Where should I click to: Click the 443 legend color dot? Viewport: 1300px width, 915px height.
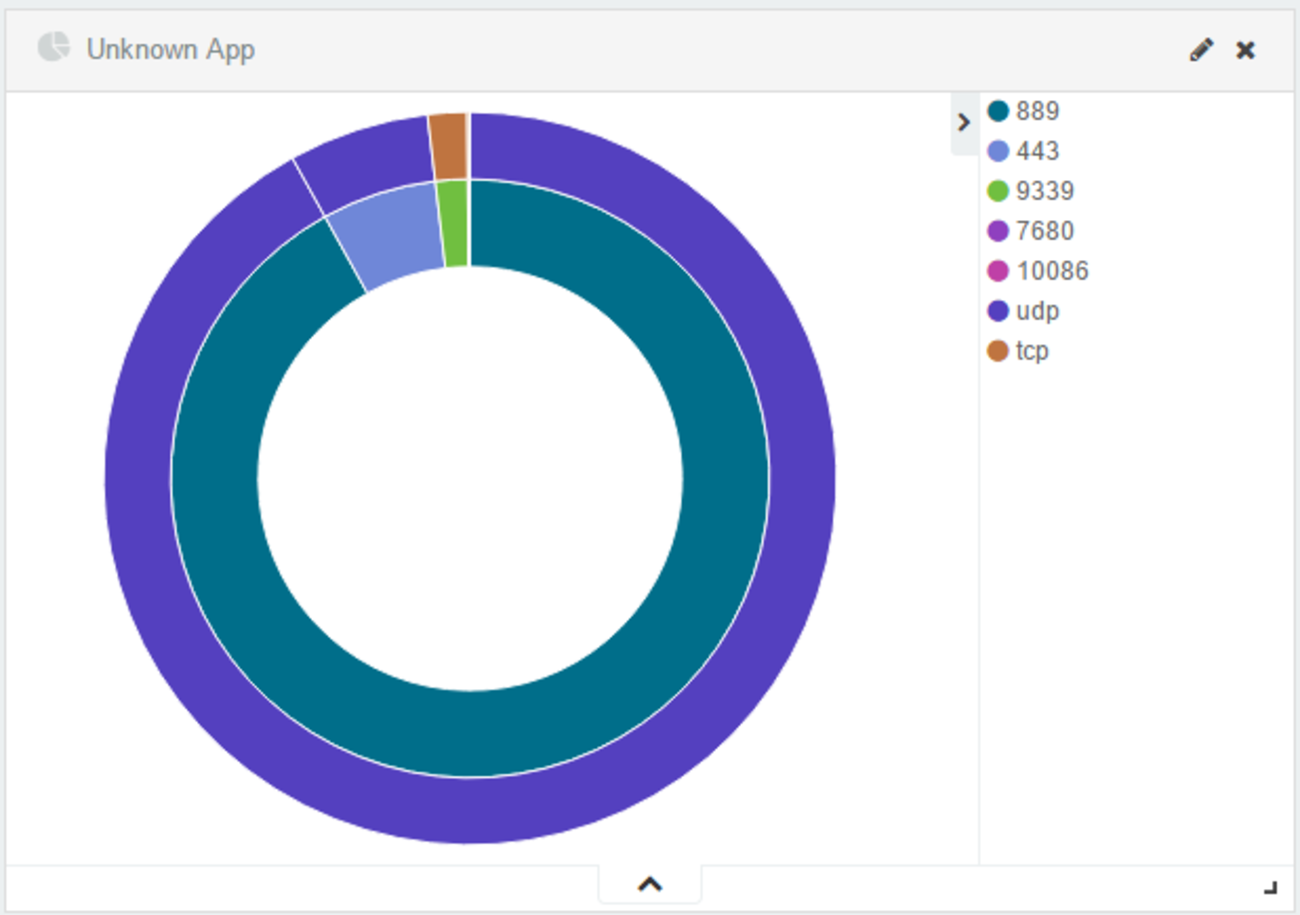pyautogui.click(x=998, y=151)
